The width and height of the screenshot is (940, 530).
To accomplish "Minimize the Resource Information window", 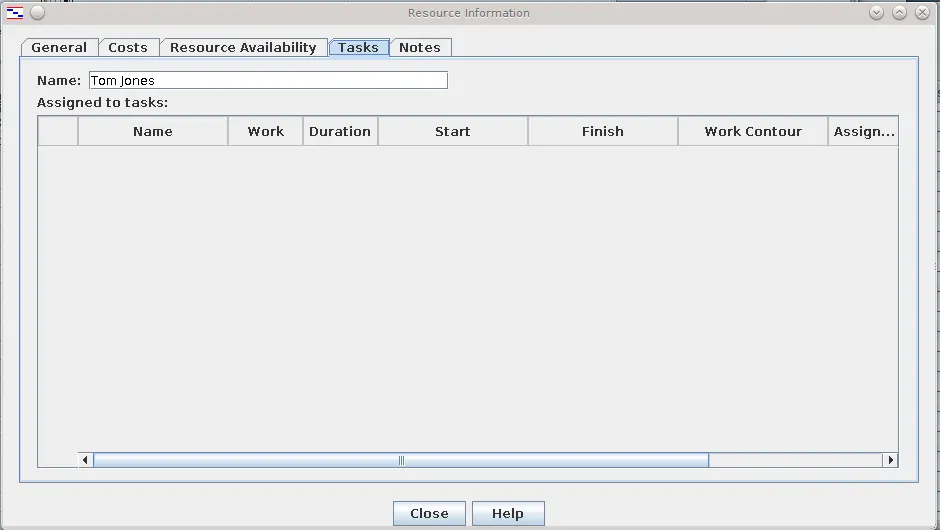I will [876, 13].
